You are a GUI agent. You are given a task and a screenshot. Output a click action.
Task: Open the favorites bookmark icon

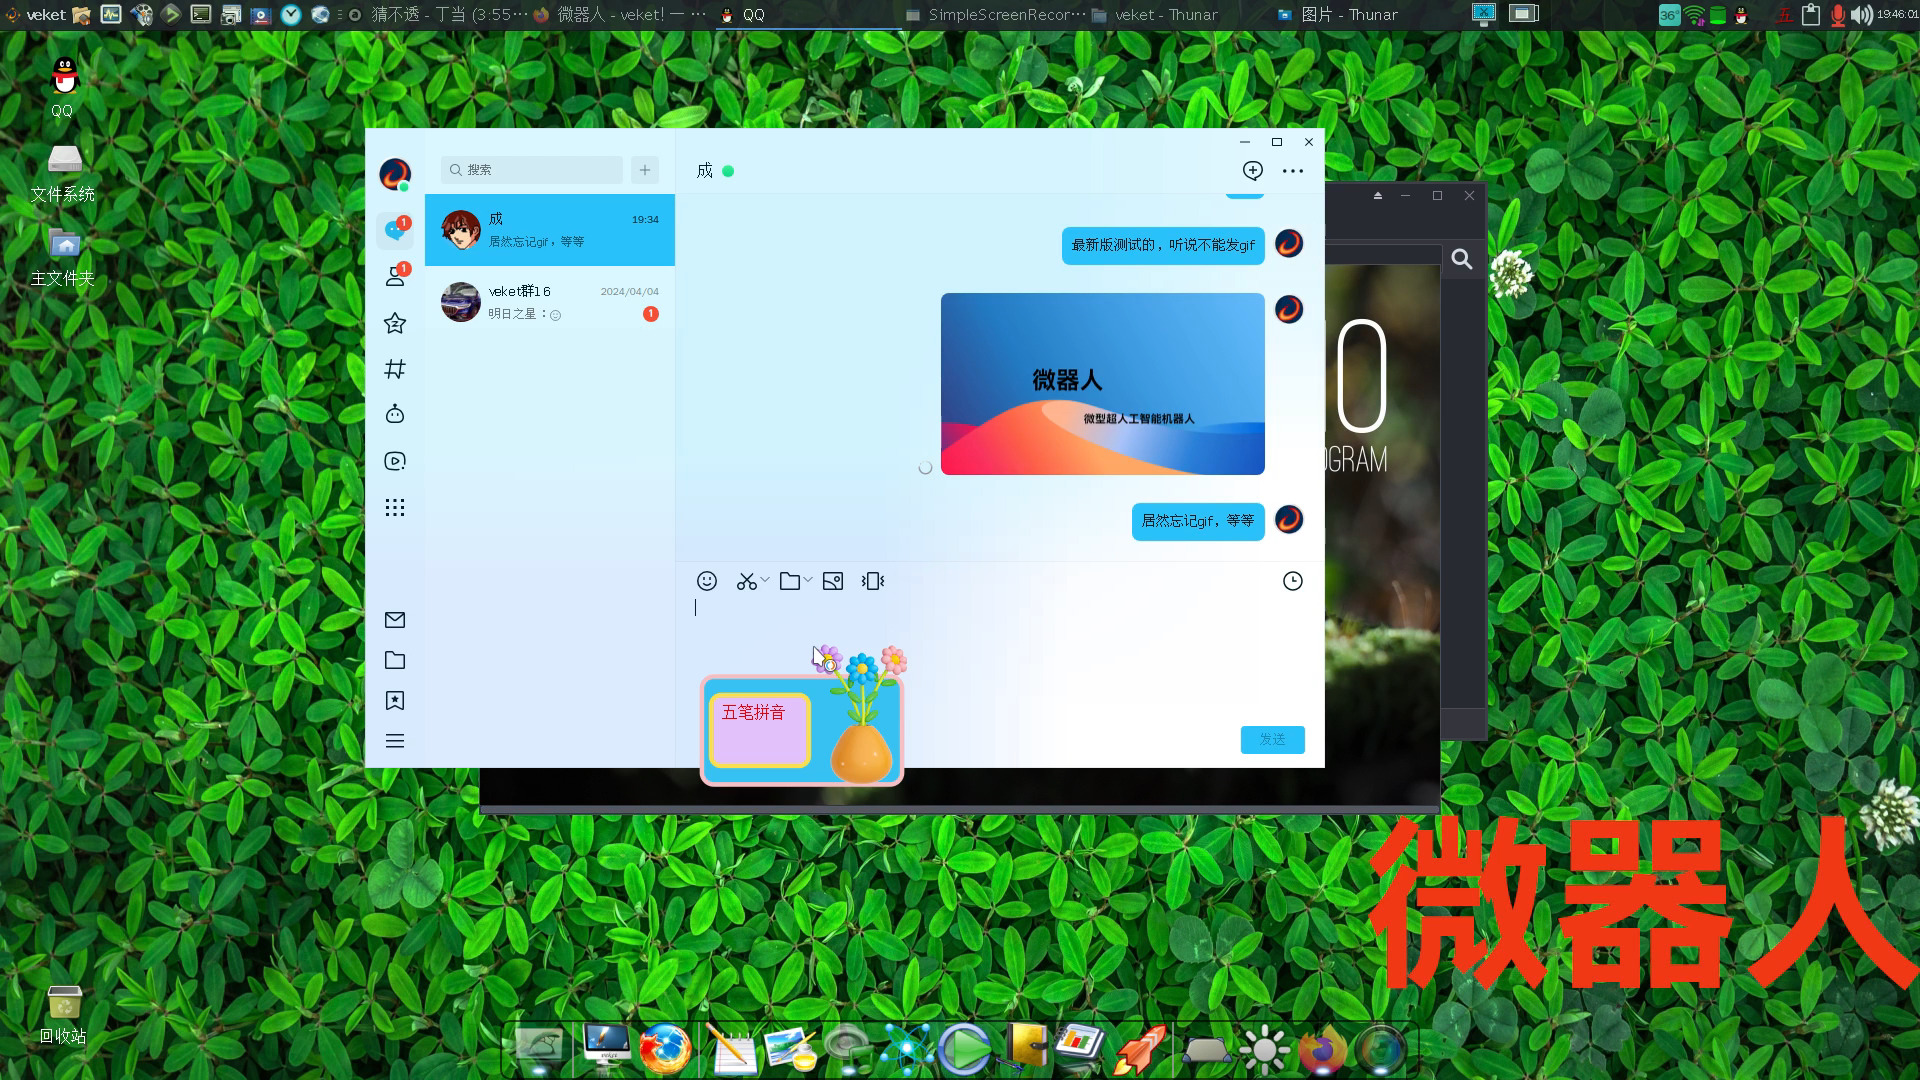pos(395,701)
